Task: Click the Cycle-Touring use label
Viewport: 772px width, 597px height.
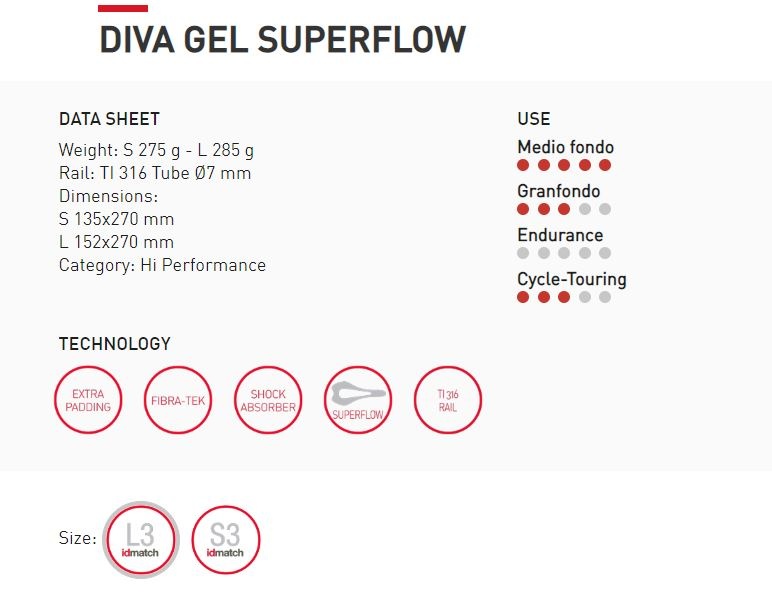Action: [x=572, y=280]
